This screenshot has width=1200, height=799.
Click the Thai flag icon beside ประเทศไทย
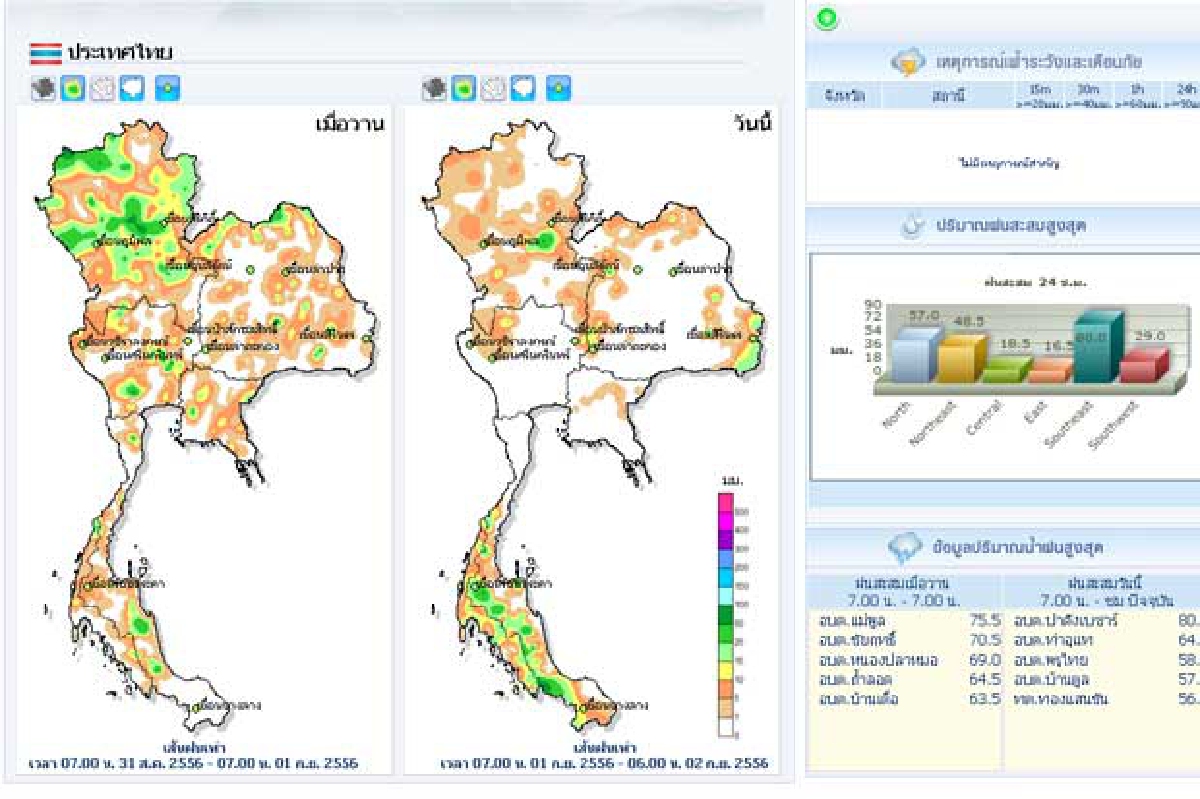click(x=46, y=53)
